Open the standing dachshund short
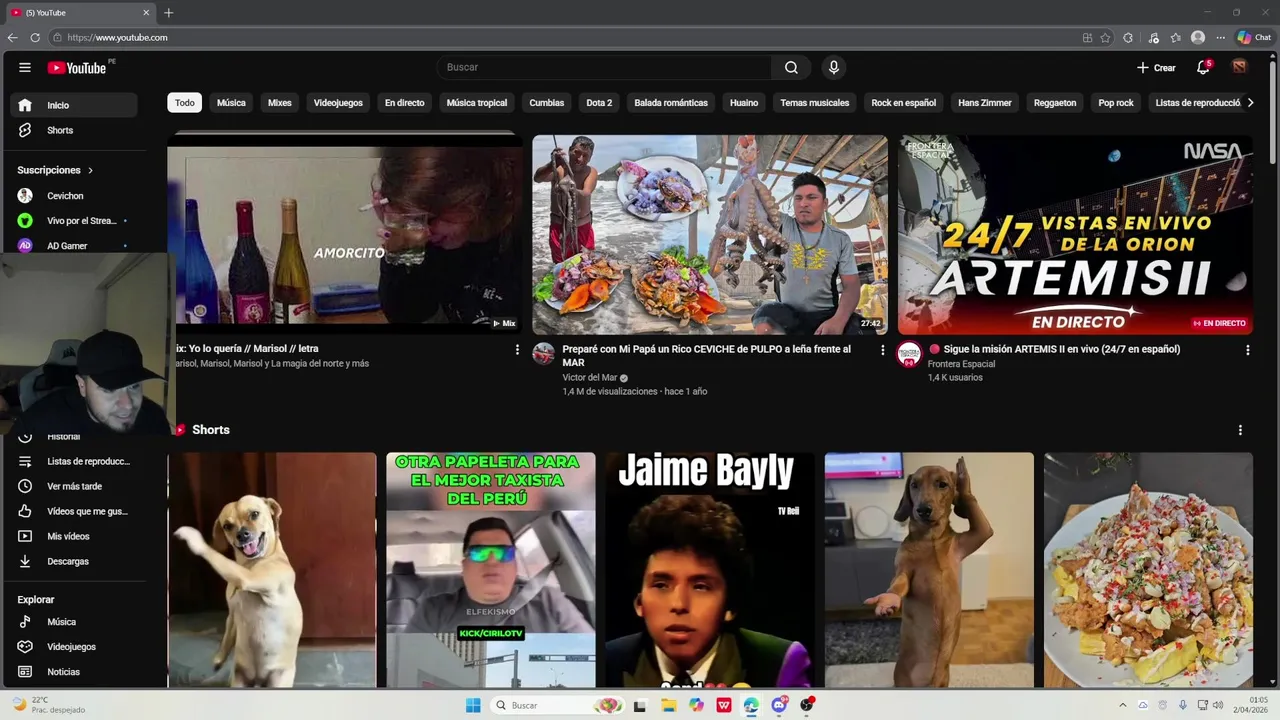Image resolution: width=1280 pixels, height=720 pixels. [929, 570]
